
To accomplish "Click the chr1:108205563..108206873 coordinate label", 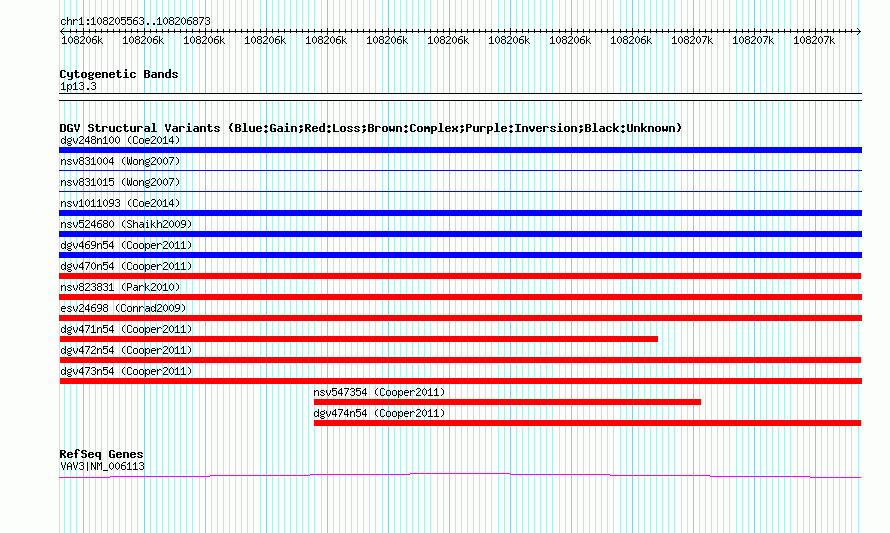I will pyautogui.click(x=135, y=21).
